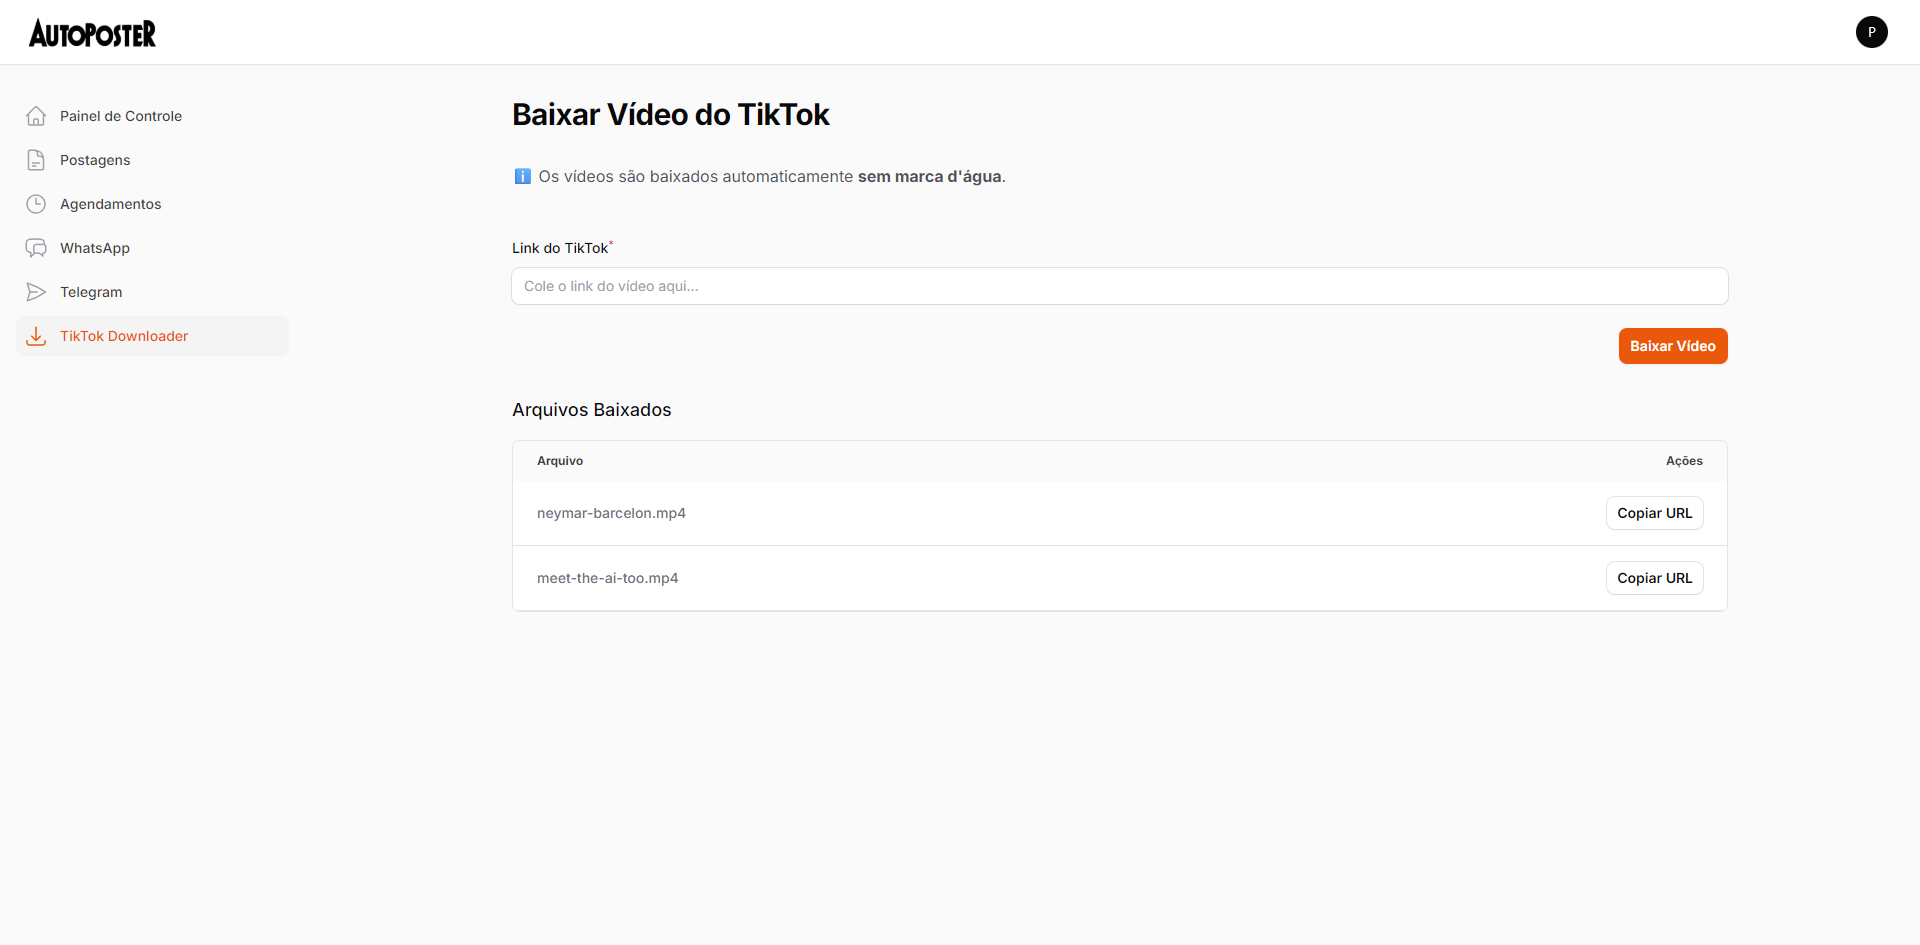
Task: Copy URL for neymar-barcelon.mp4
Action: pos(1654,512)
